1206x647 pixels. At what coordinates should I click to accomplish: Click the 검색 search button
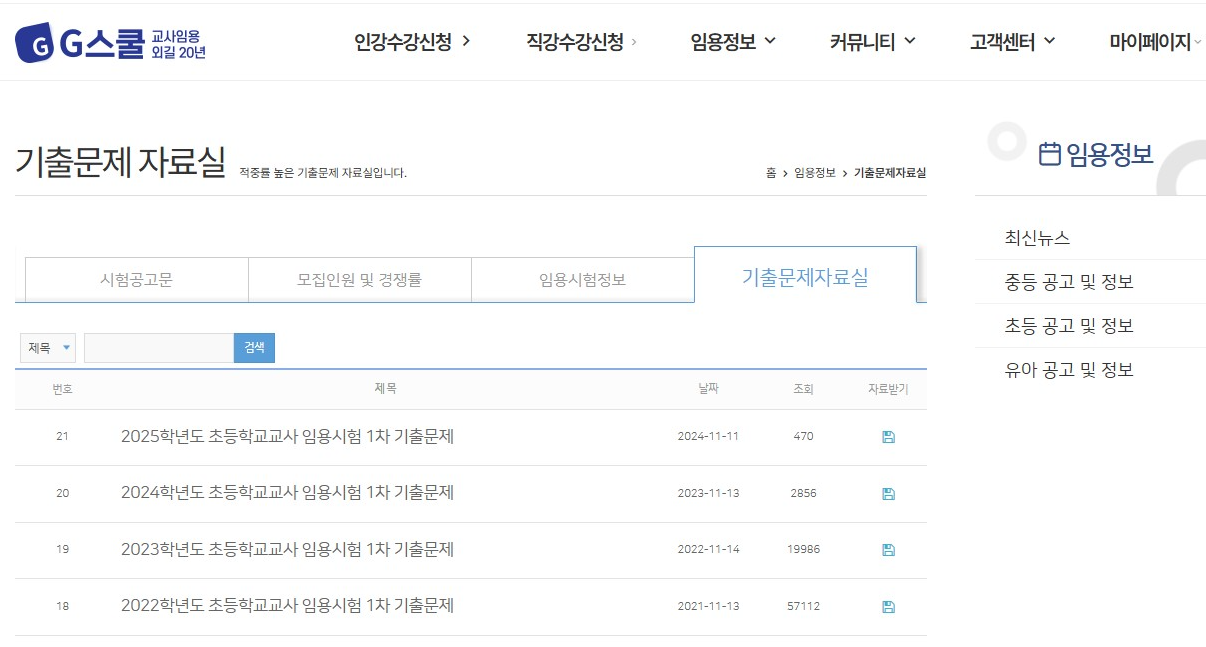(253, 347)
